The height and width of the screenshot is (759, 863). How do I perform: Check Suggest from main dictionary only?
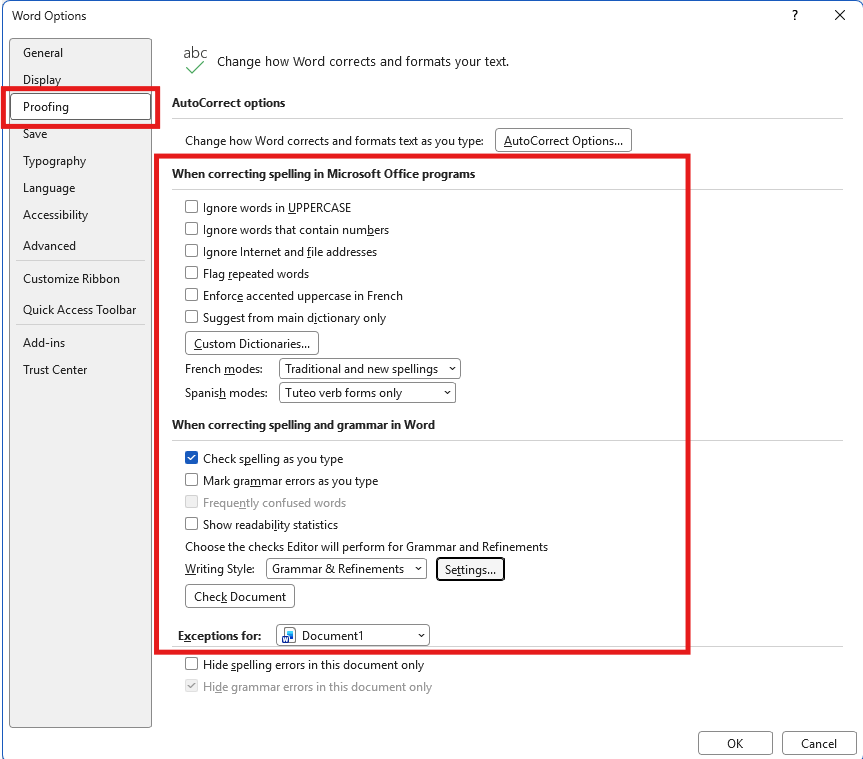(192, 317)
